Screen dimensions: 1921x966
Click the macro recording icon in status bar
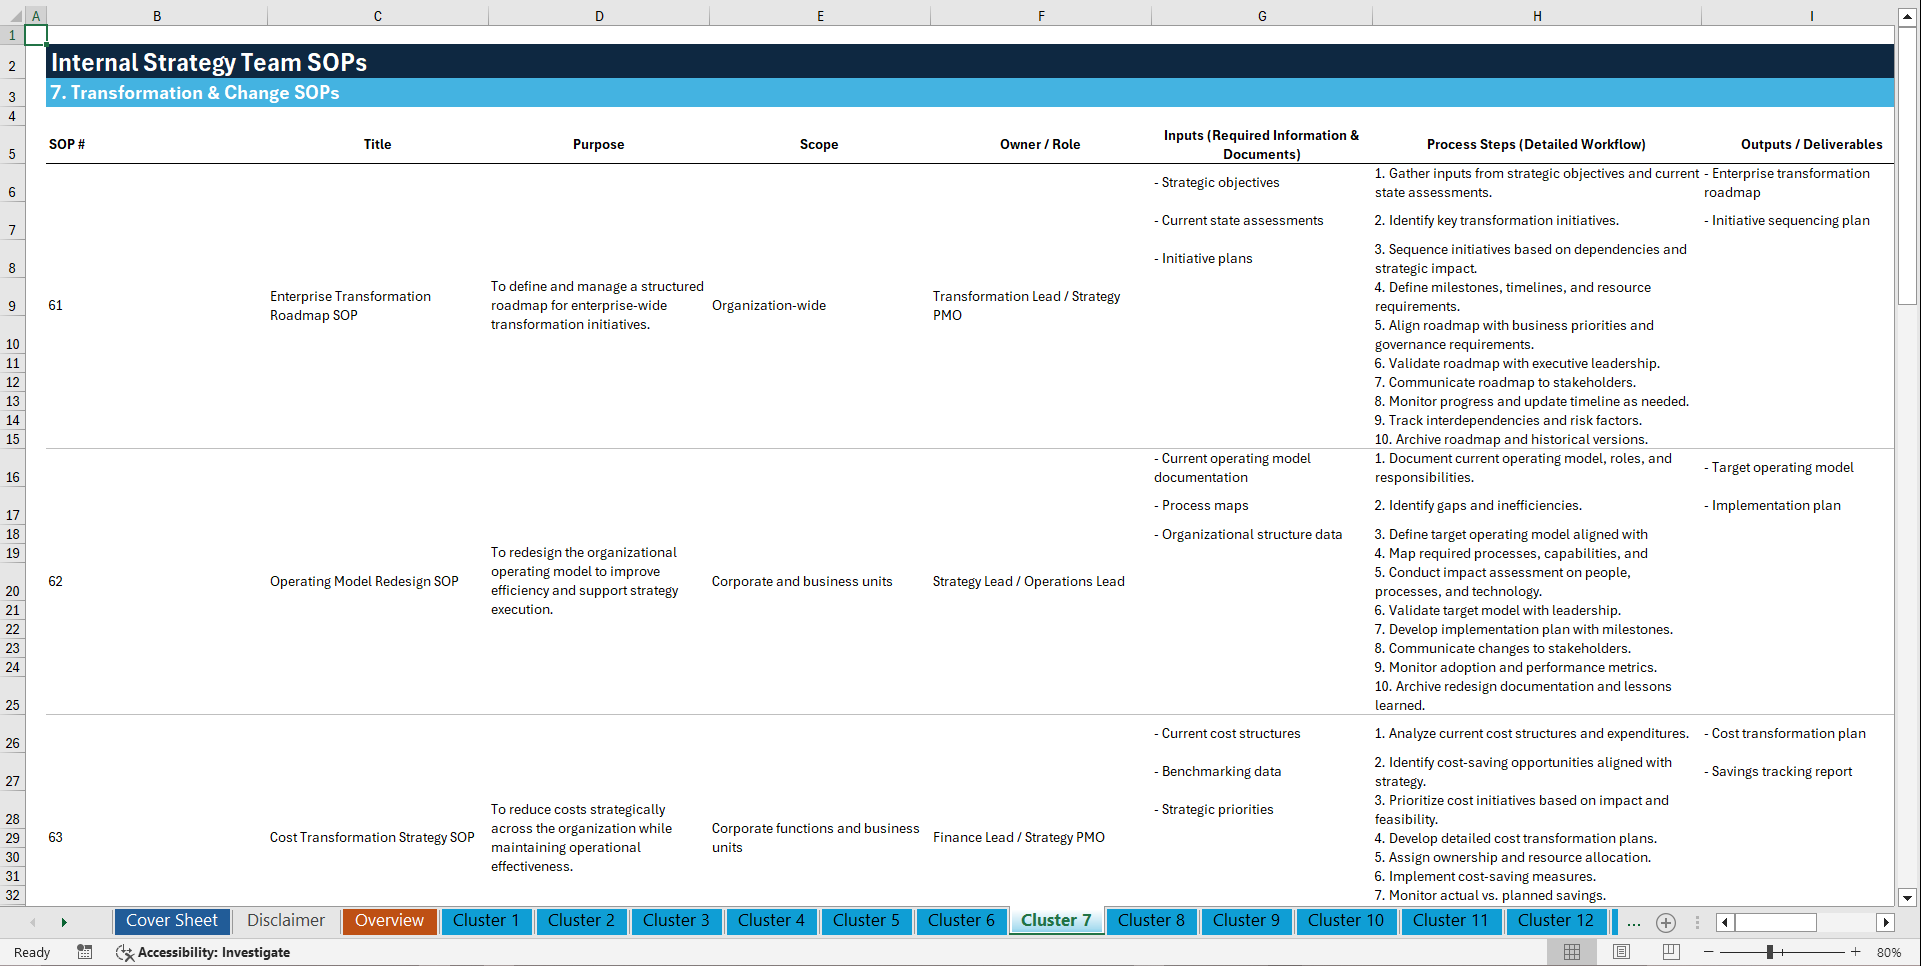coord(85,952)
